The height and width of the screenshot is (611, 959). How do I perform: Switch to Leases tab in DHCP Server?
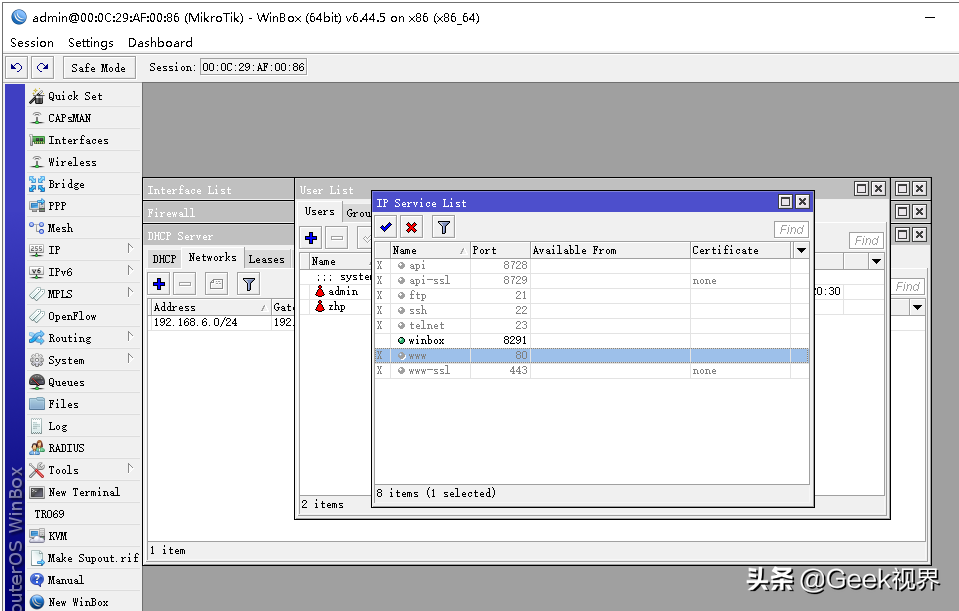(x=267, y=259)
